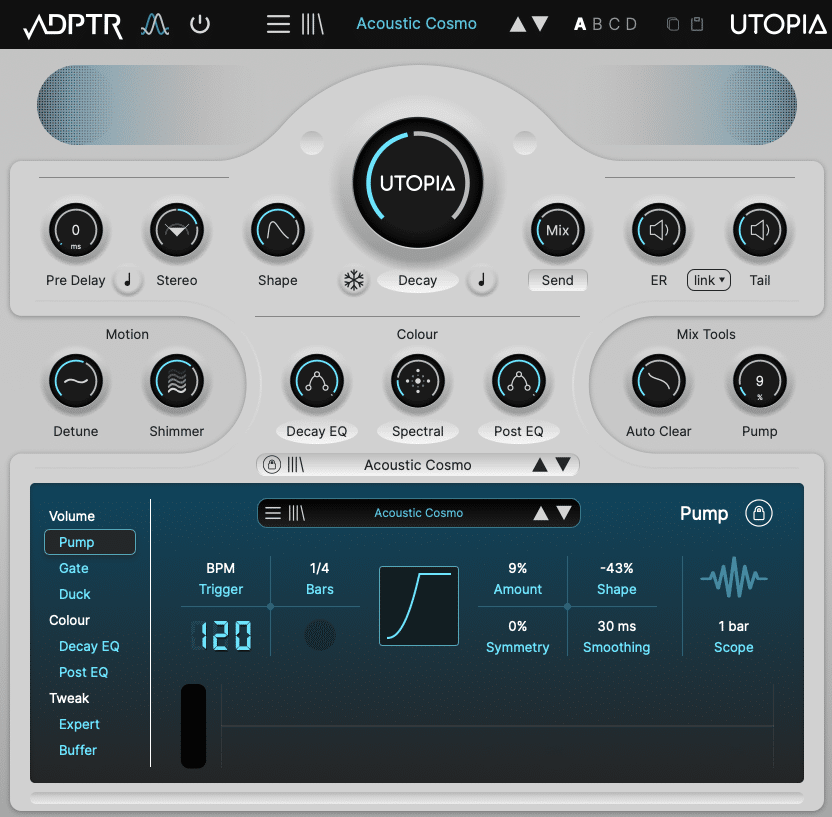
Task: Toggle the snowflake freeze button
Action: click(354, 280)
